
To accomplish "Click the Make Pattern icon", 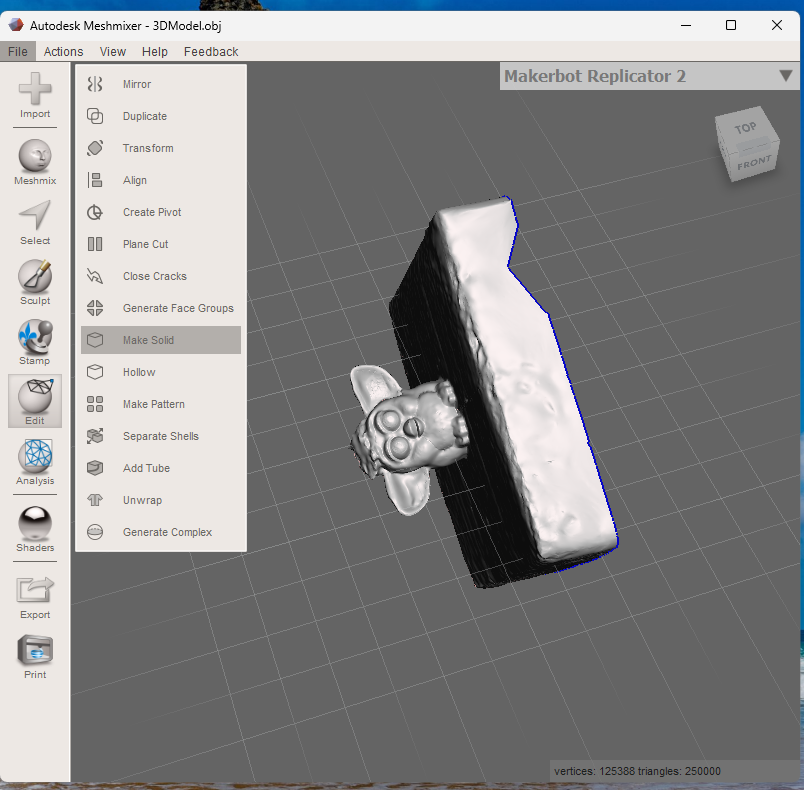I will pyautogui.click(x=95, y=404).
